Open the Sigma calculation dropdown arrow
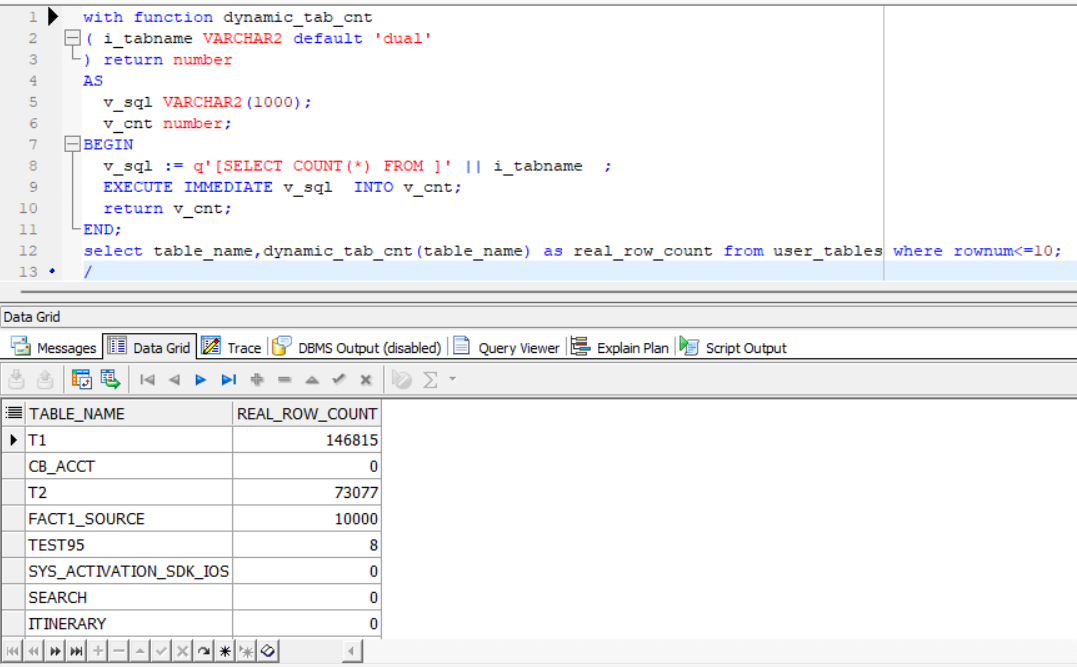The height and width of the screenshot is (667, 1077). click(x=452, y=380)
